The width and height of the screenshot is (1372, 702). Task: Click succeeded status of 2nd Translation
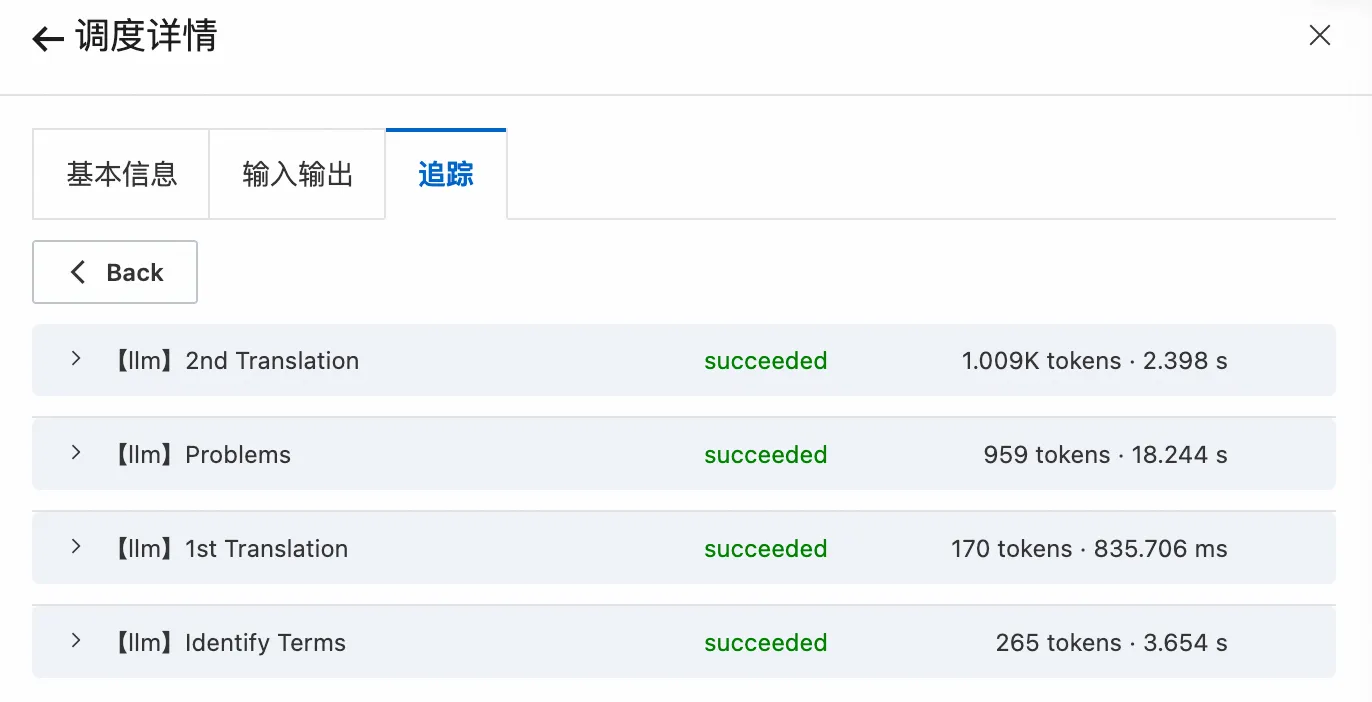click(766, 361)
